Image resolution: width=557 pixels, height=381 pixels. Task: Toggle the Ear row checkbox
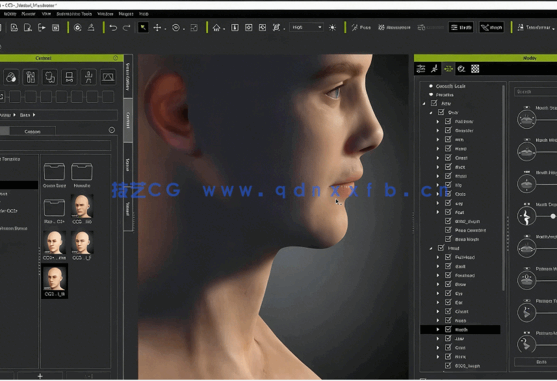point(448,302)
